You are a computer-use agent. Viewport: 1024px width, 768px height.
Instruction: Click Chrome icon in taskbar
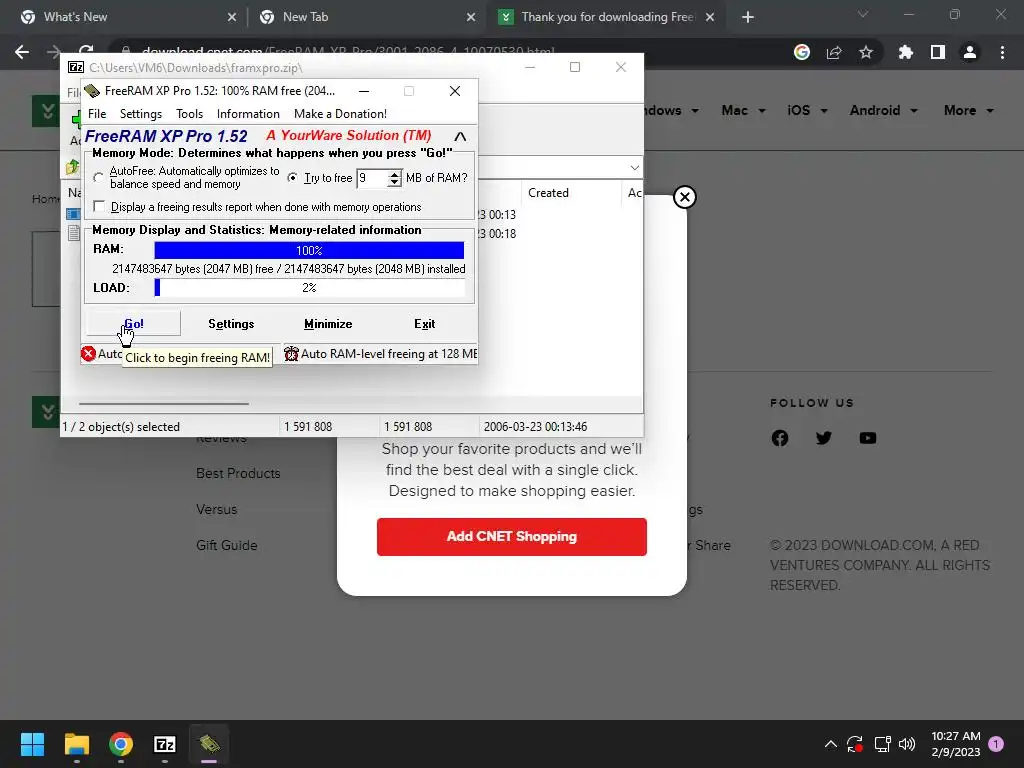[121, 744]
